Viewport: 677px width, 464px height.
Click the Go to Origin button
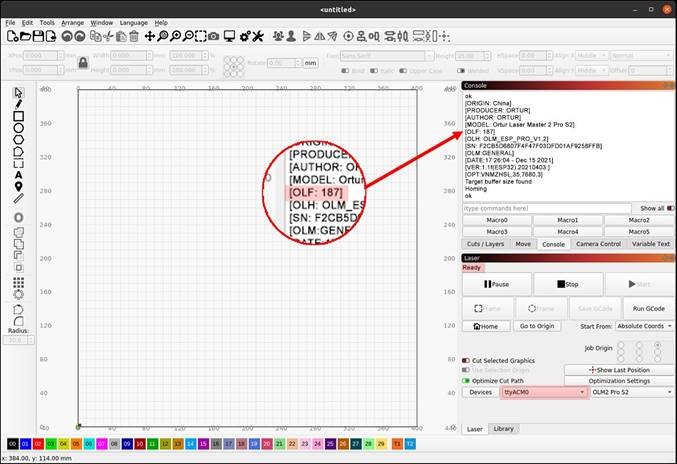click(537, 326)
